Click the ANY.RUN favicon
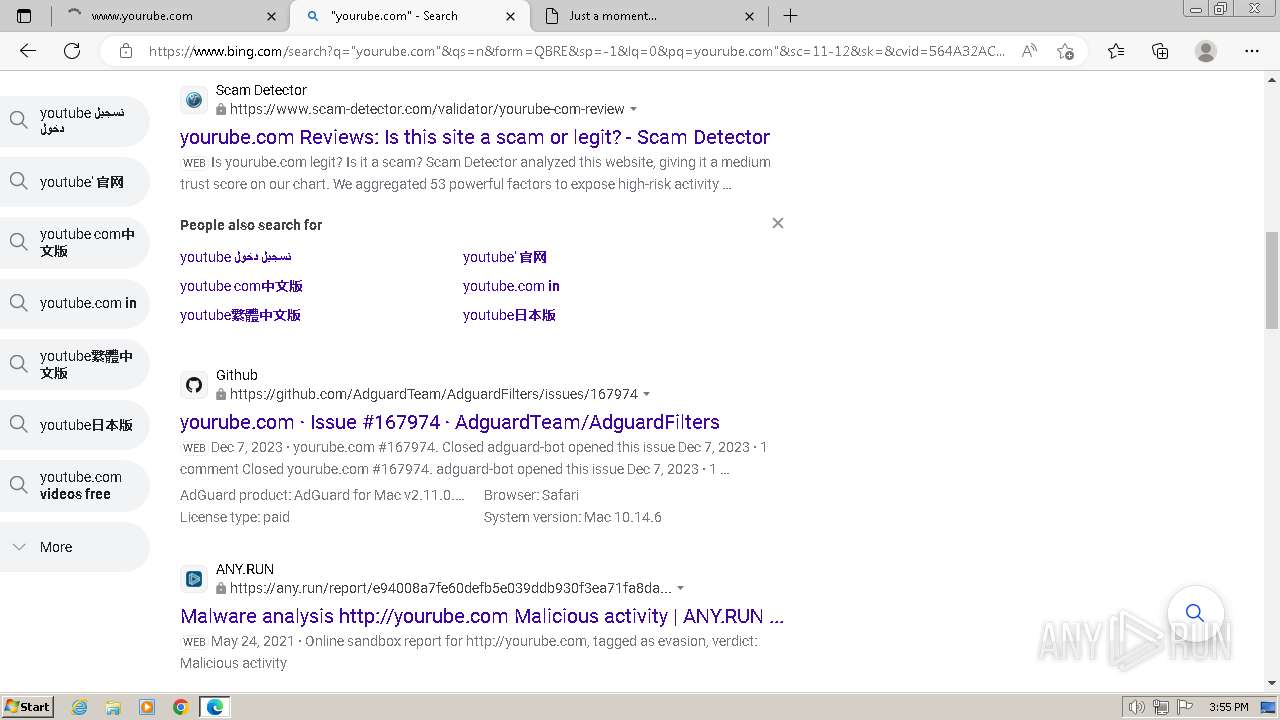 click(x=194, y=579)
